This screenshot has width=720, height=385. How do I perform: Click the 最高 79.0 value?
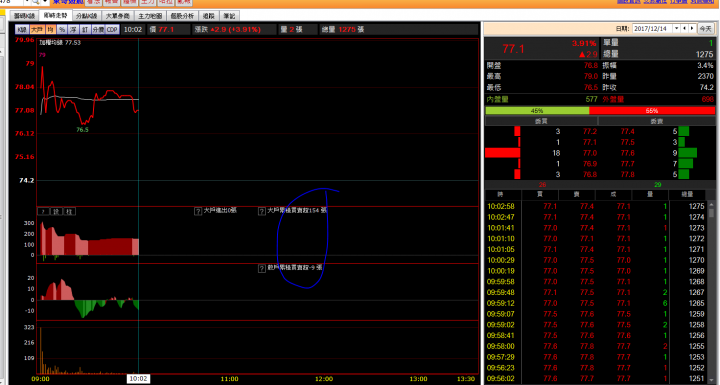click(591, 76)
